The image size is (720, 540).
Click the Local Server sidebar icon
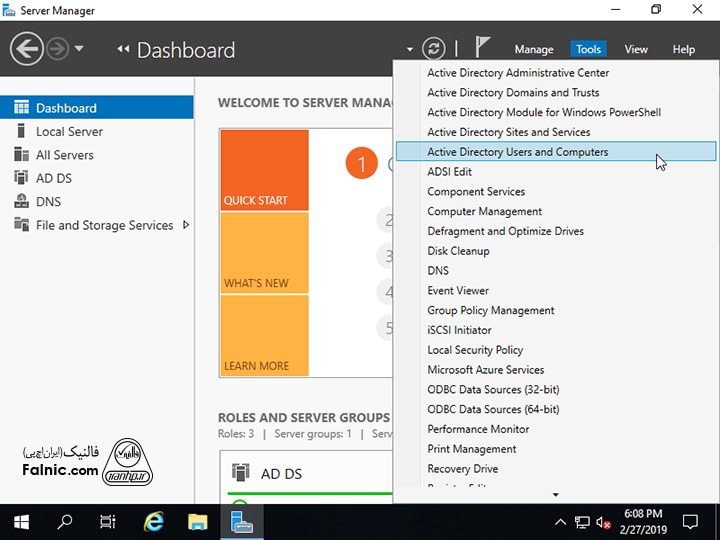tap(20, 131)
